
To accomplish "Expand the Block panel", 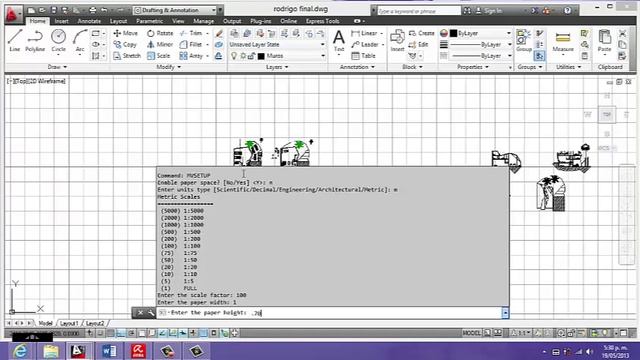I will pos(412,67).
